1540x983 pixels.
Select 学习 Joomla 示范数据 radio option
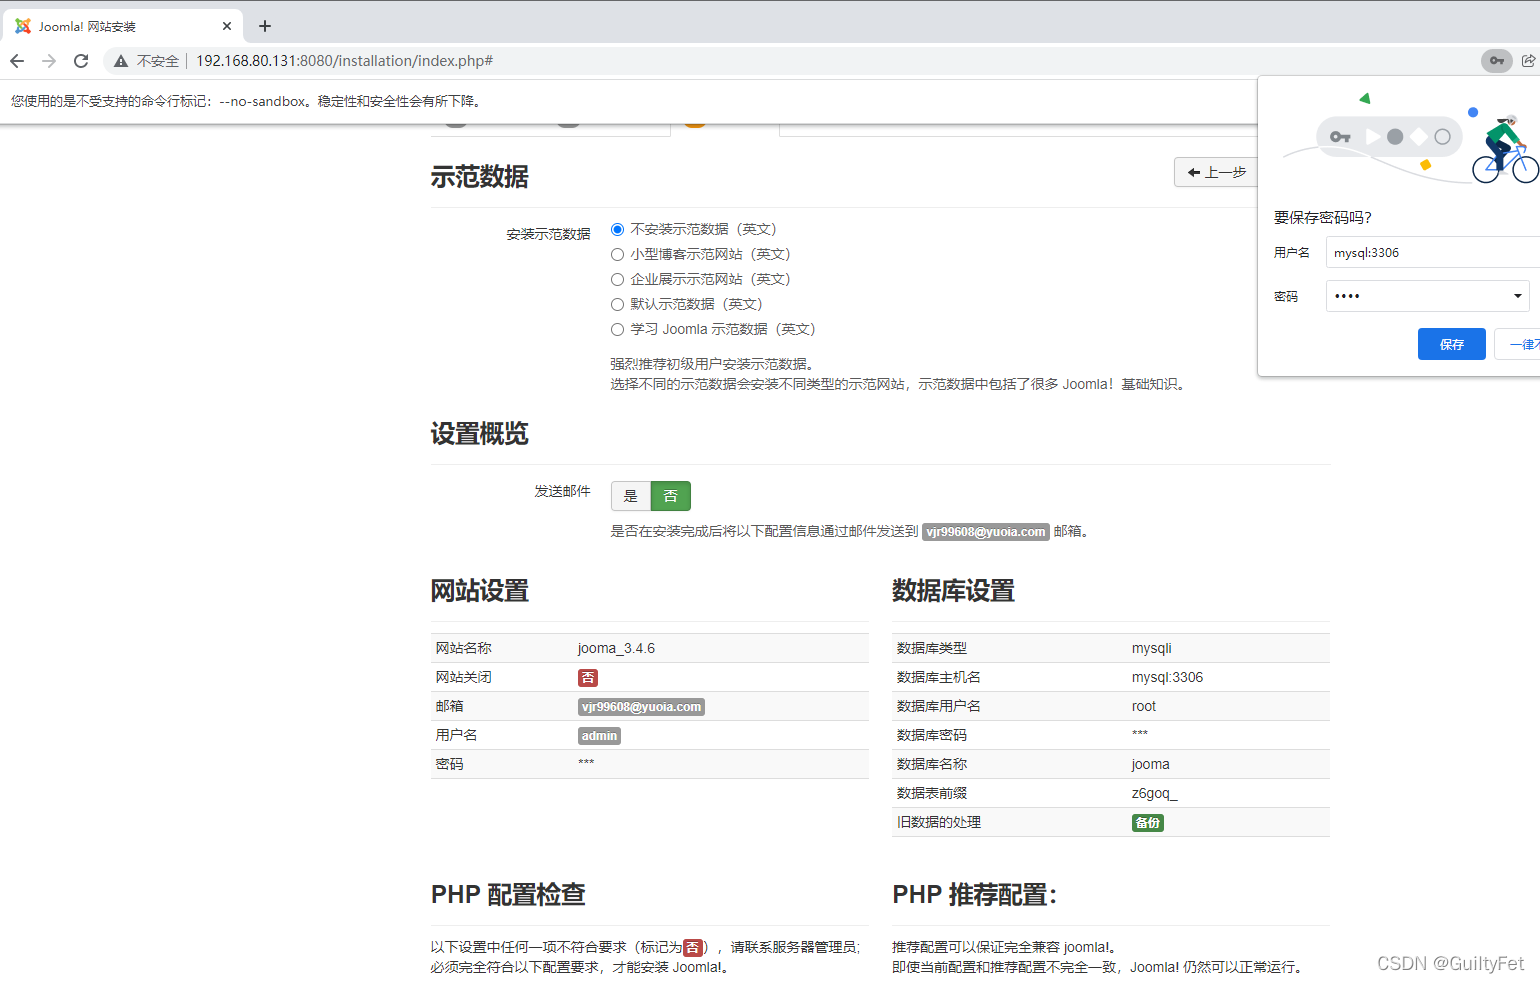coord(617,330)
